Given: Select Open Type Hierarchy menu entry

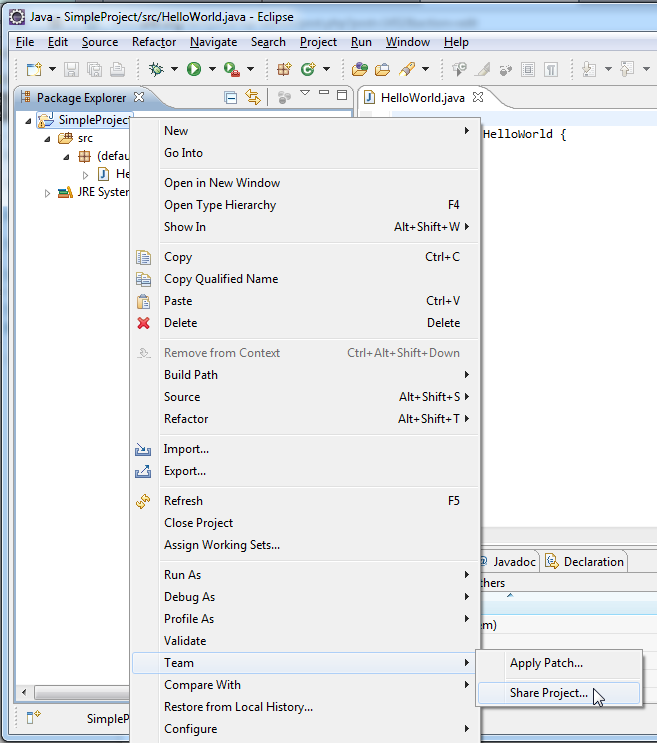Looking at the screenshot, I should pos(306,205).
